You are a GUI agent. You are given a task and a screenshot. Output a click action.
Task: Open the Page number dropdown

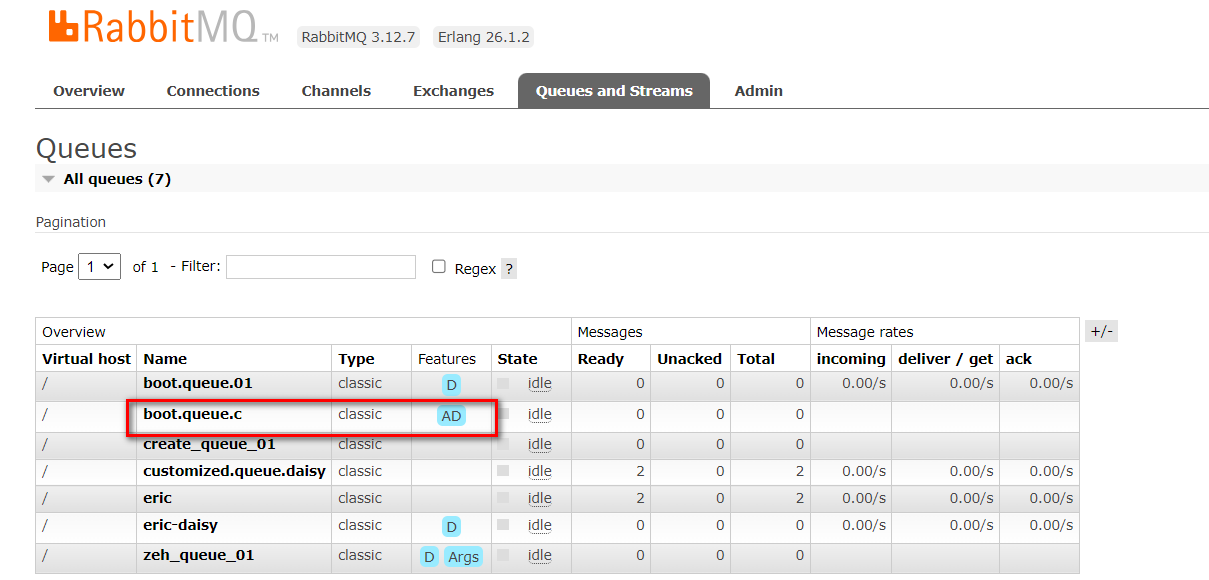coord(99,267)
